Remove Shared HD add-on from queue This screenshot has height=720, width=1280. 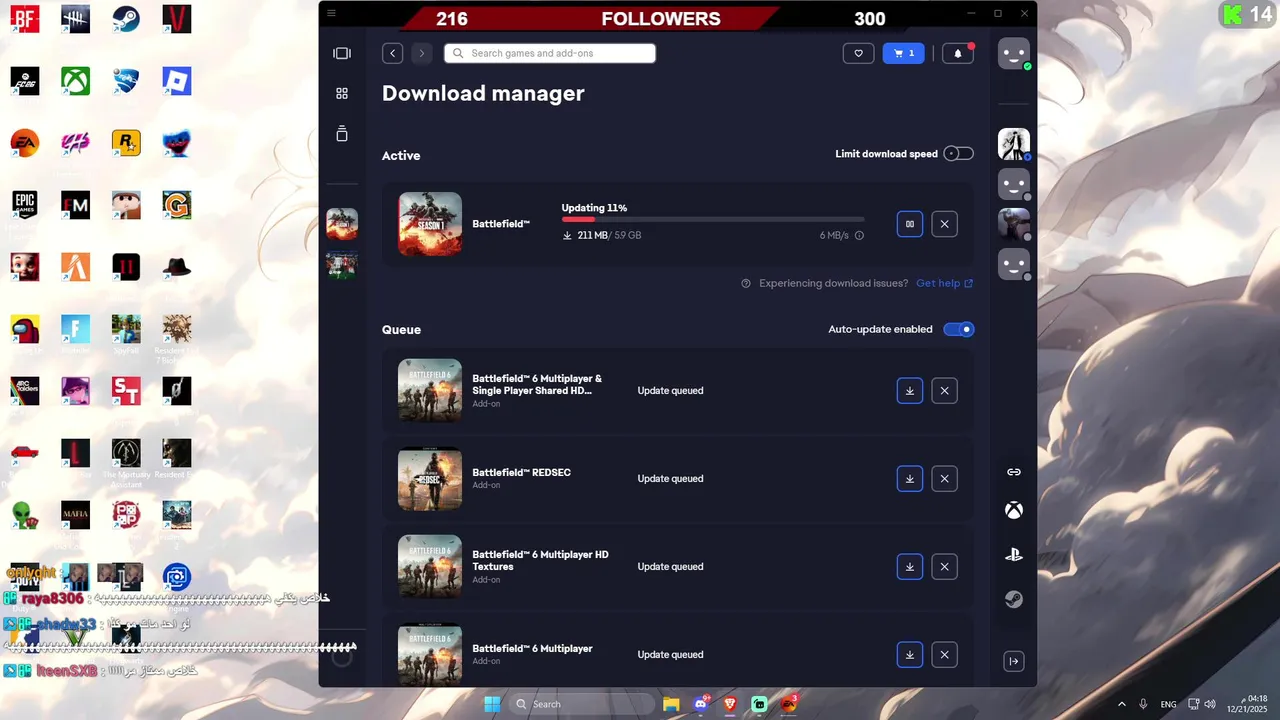pos(944,391)
